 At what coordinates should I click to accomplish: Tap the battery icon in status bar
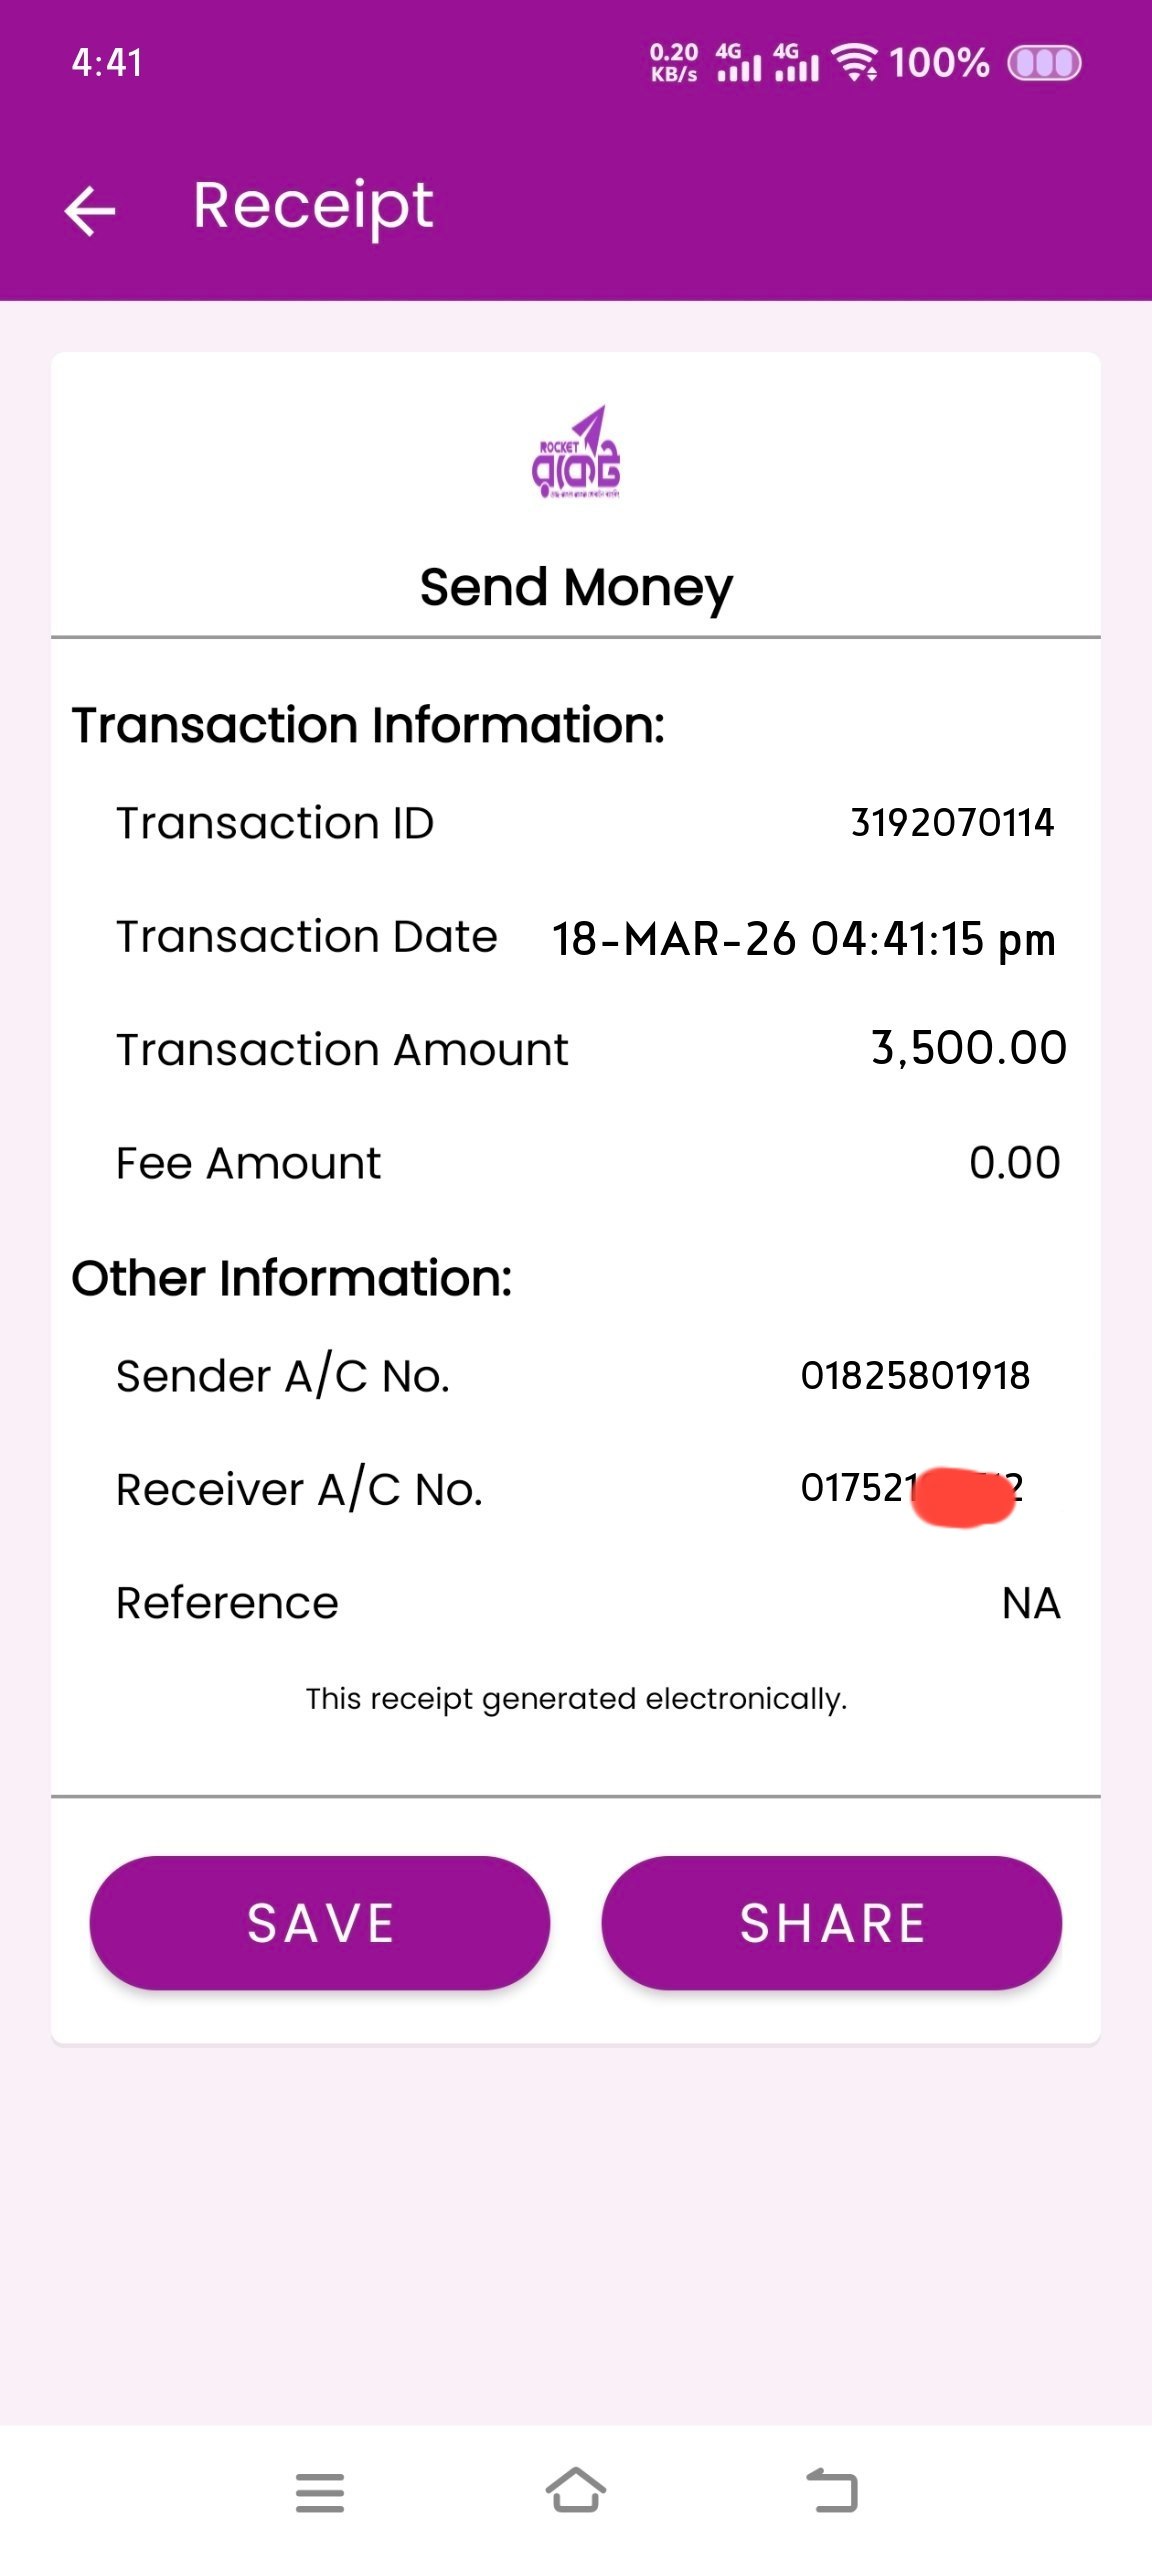pos(1043,64)
